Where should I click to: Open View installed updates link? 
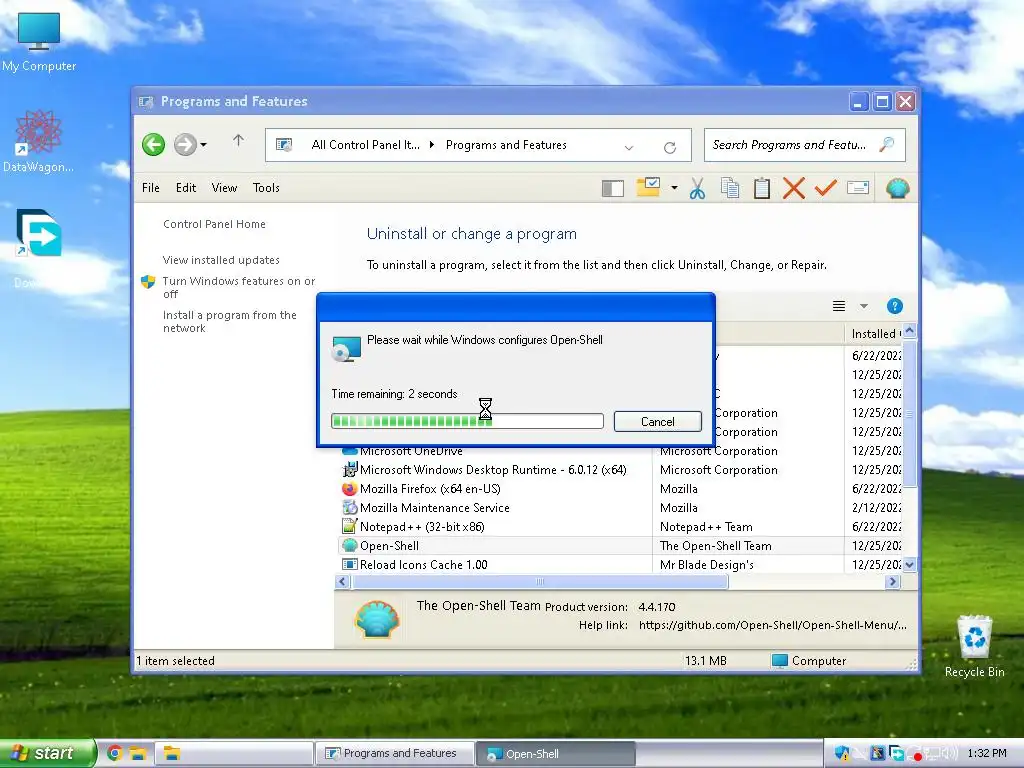[221, 260]
